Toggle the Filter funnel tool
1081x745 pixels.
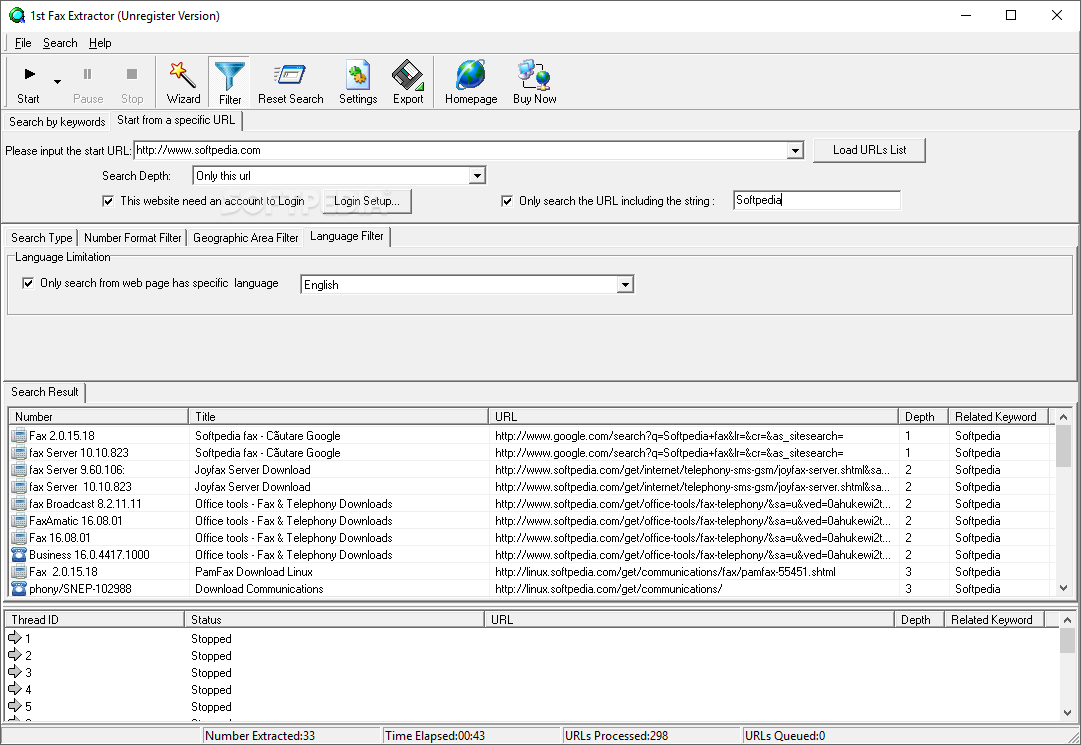pyautogui.click(x=230, y=83)
